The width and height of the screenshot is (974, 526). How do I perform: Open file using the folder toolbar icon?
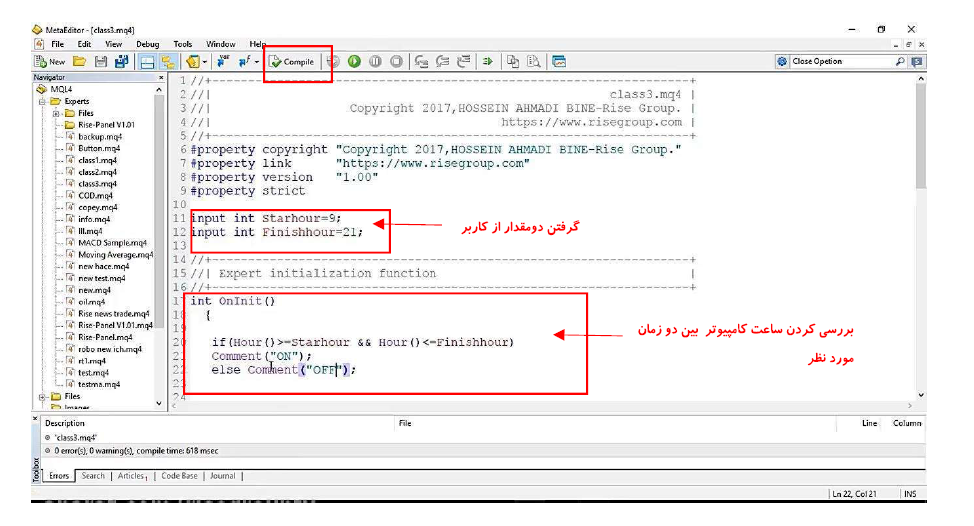[x=80, y=61]
